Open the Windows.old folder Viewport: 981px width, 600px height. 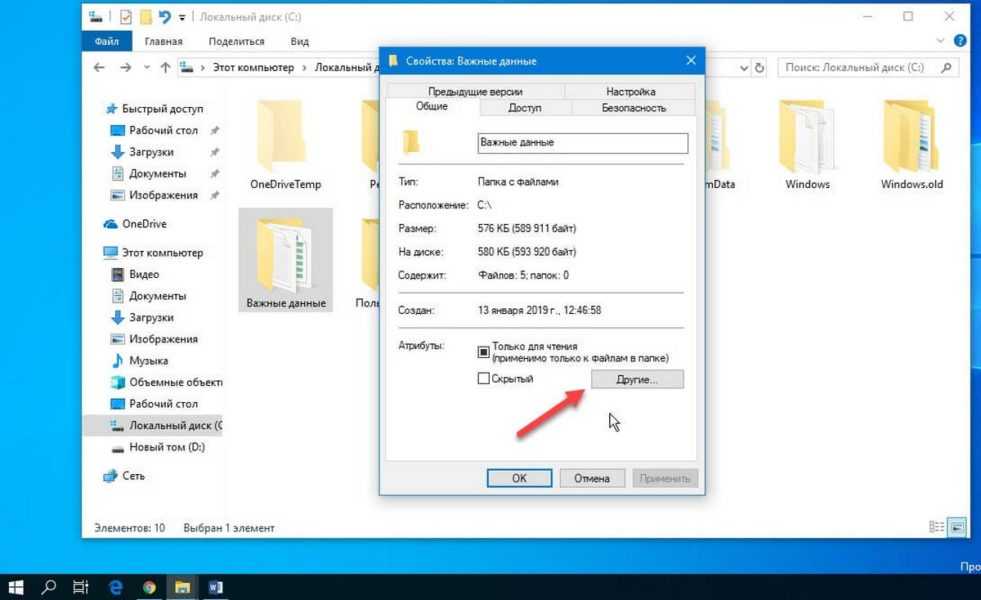[x=911, y=145]
